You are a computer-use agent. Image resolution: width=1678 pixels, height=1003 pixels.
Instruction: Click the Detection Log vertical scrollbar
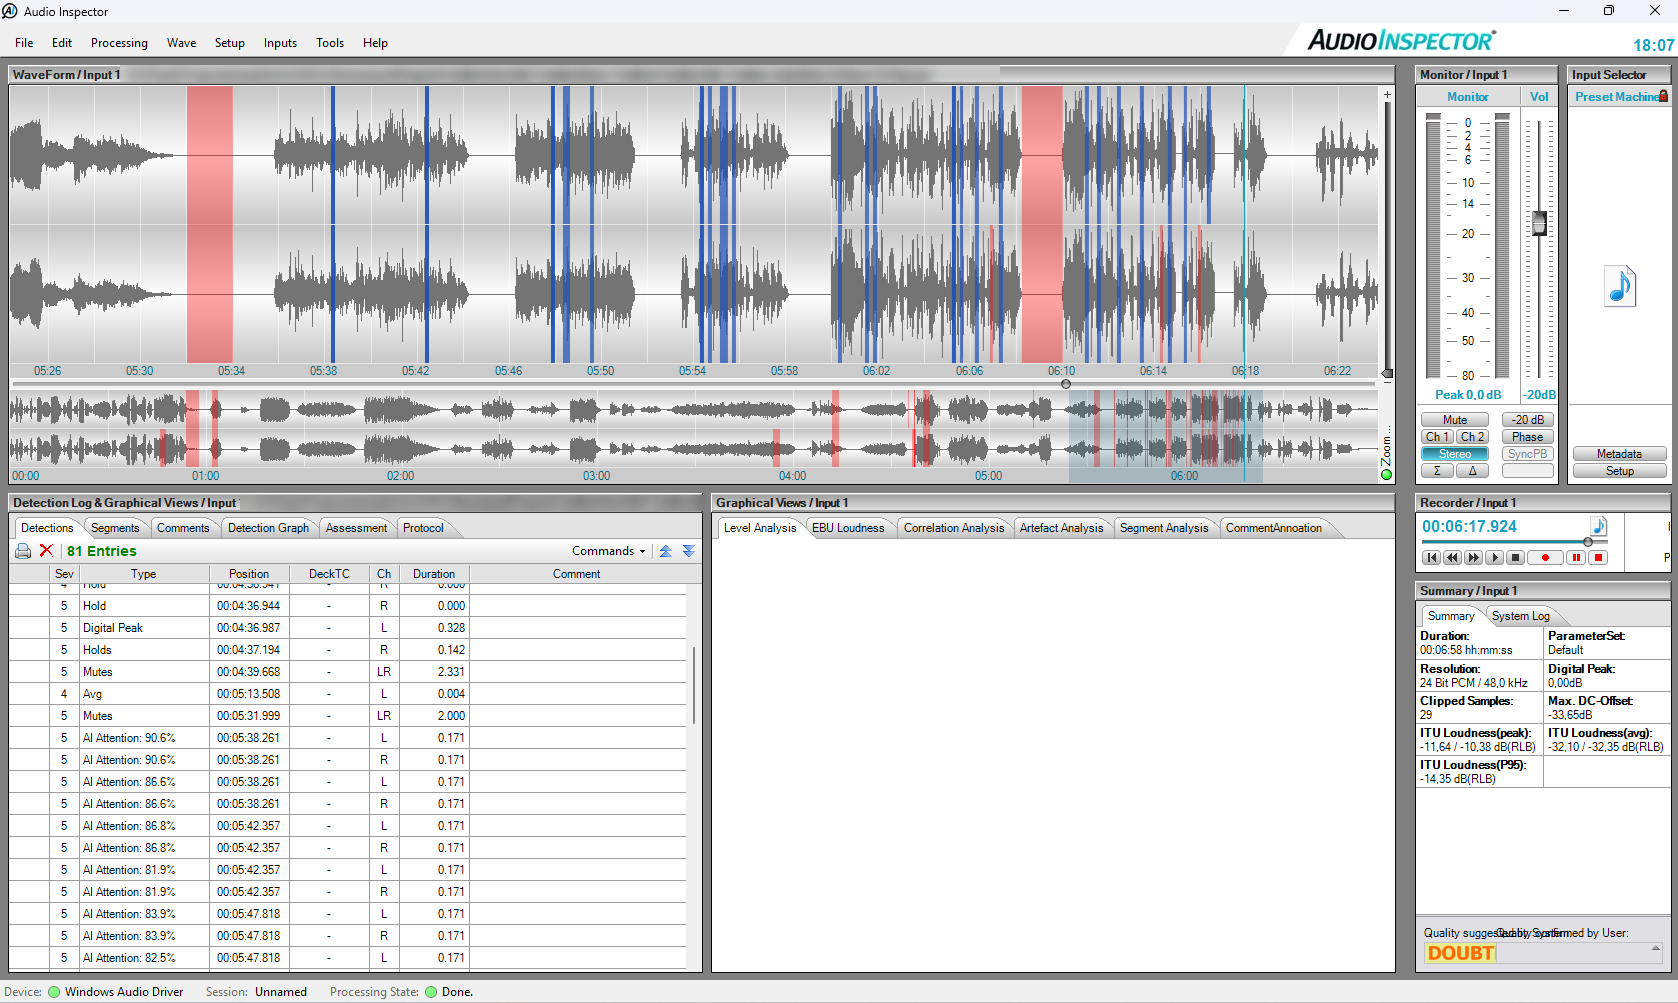pyautogui.click(x=693, y=685)
